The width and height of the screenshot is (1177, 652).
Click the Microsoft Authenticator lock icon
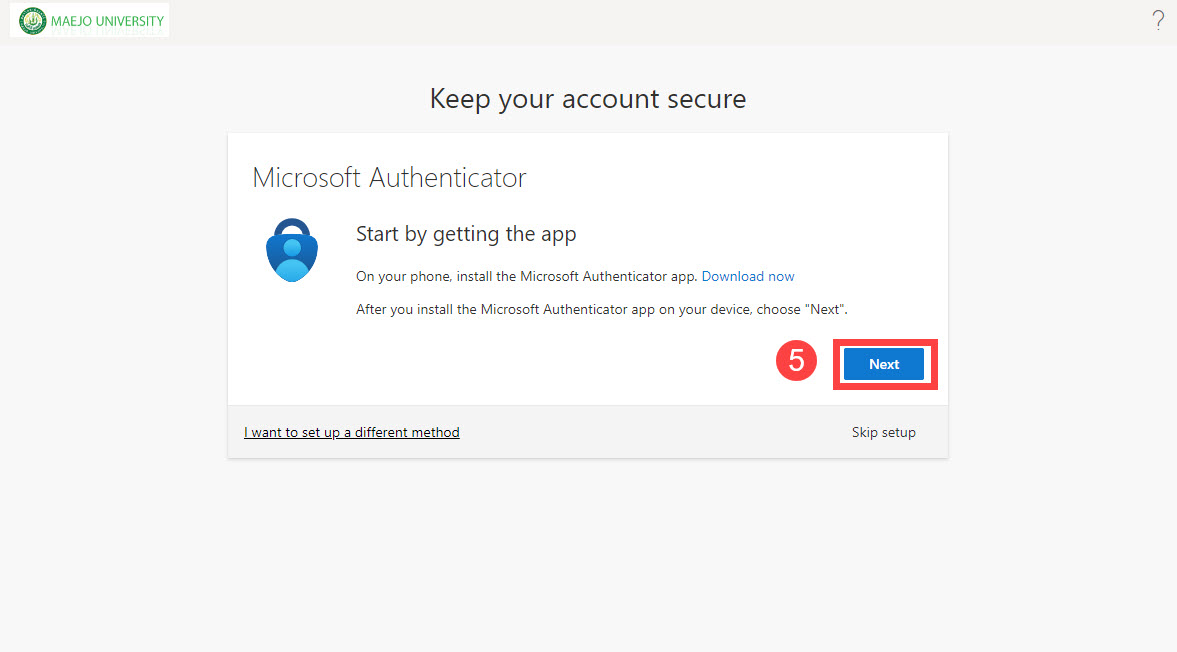click(x=291, y=250)
